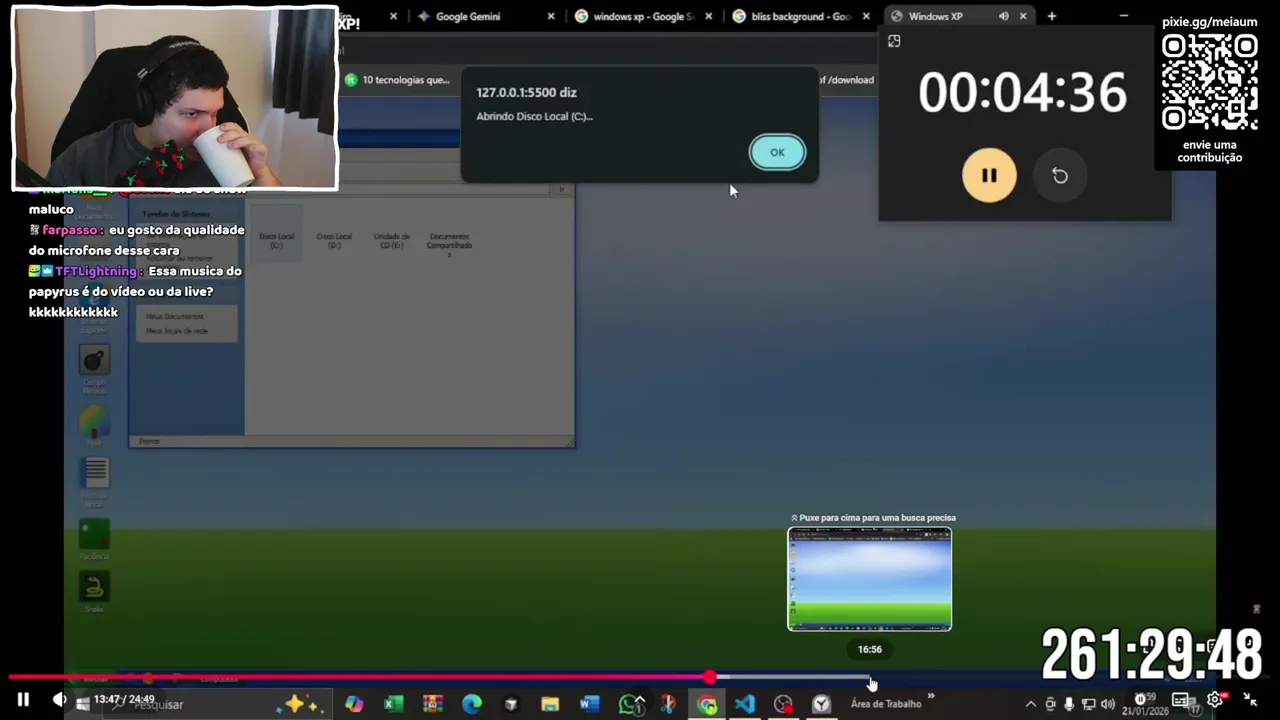1280x720 pixels.
Task: Click the pixie.gg QR code
Action: [1210, 82]
